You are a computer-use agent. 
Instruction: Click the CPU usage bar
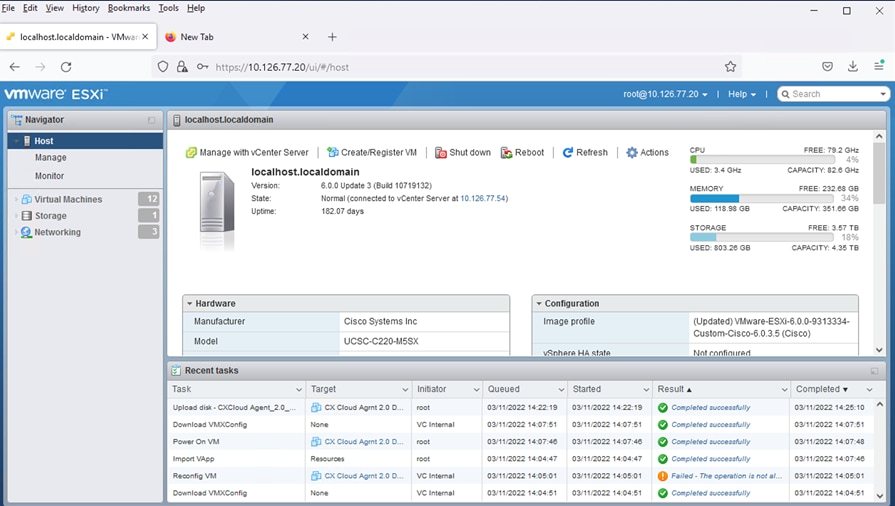pos(762,160)
